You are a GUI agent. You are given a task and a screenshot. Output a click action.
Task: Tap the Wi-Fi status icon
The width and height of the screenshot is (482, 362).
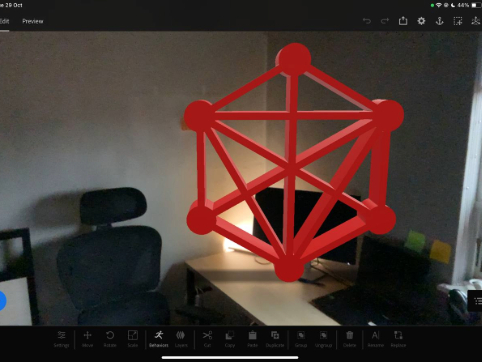click(x=439, y=5)
